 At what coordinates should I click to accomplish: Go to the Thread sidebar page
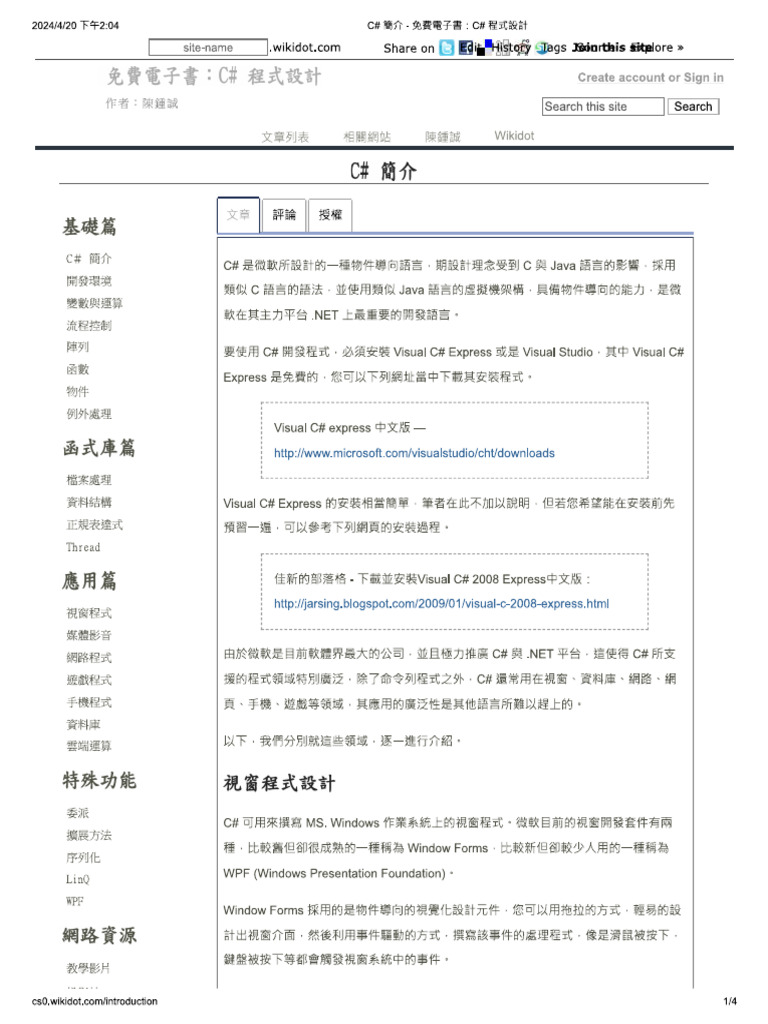click(x=83, y=547)
